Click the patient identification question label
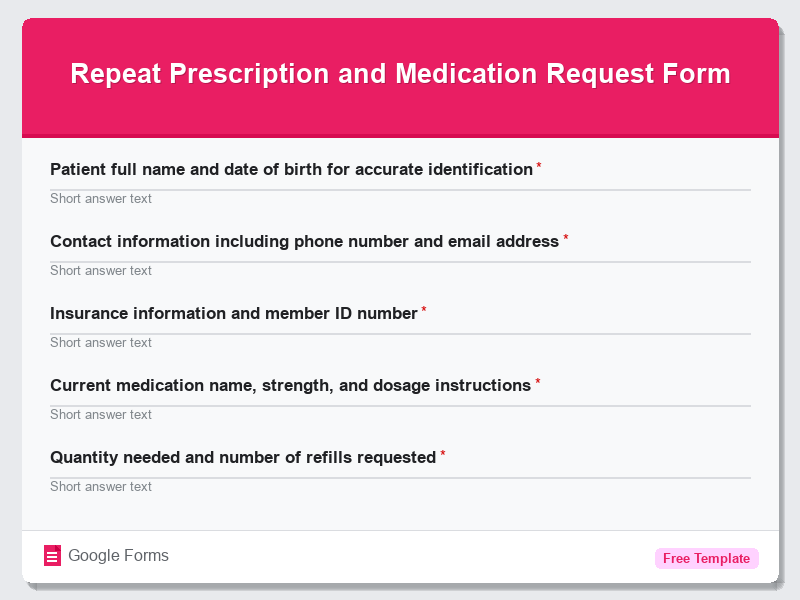Screen dimensions: 800x600 point(290,169)
